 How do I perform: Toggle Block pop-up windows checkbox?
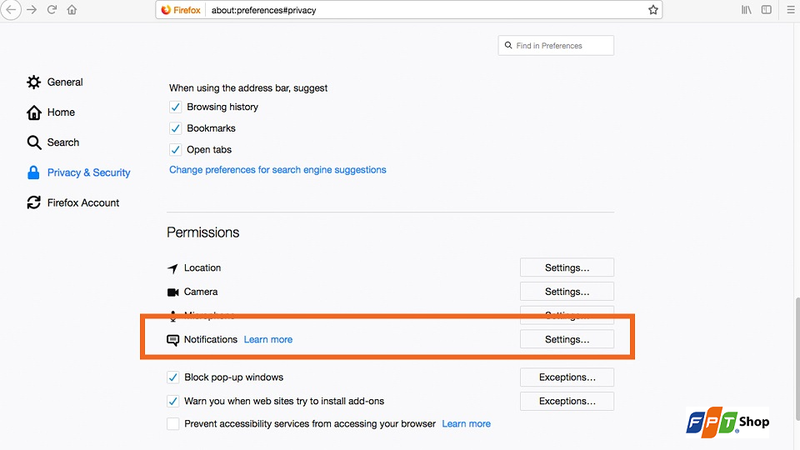point(173,378)
